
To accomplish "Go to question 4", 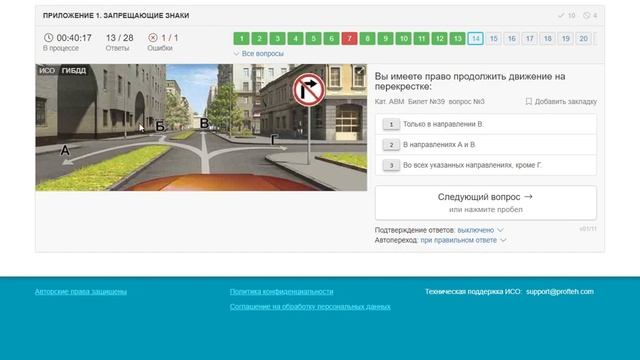I will pyautogui.click(x=295, y=38).
